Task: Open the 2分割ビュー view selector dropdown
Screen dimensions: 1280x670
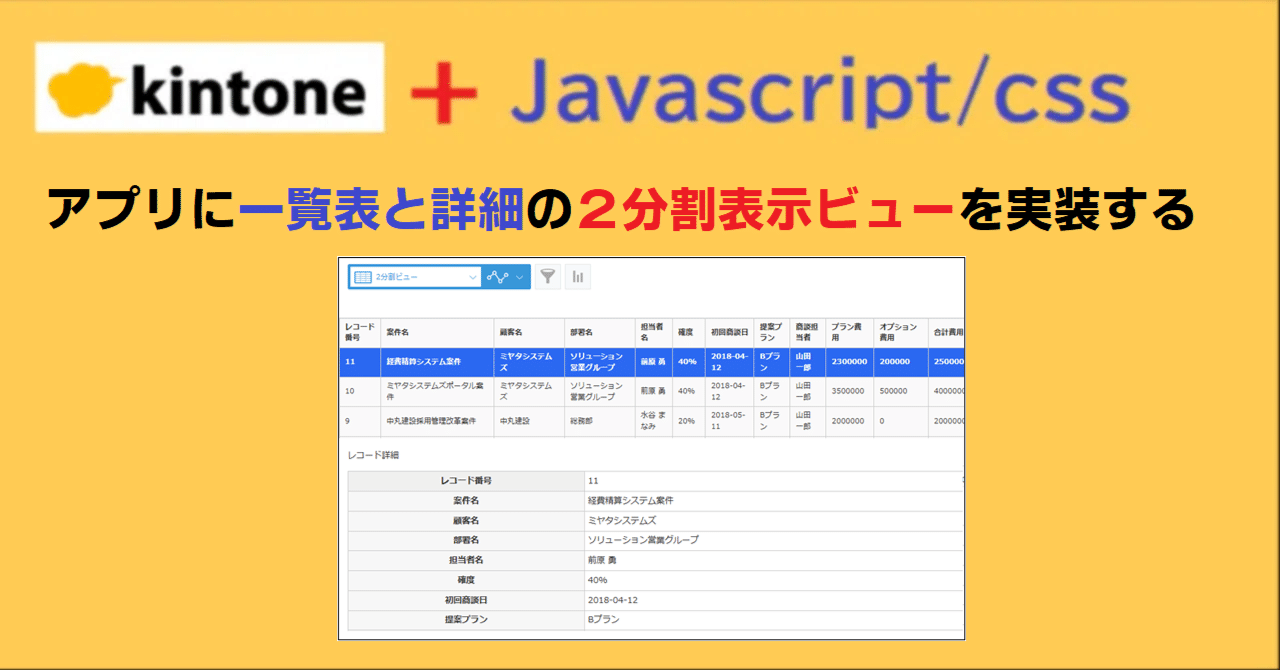Action: coord(410,277)
